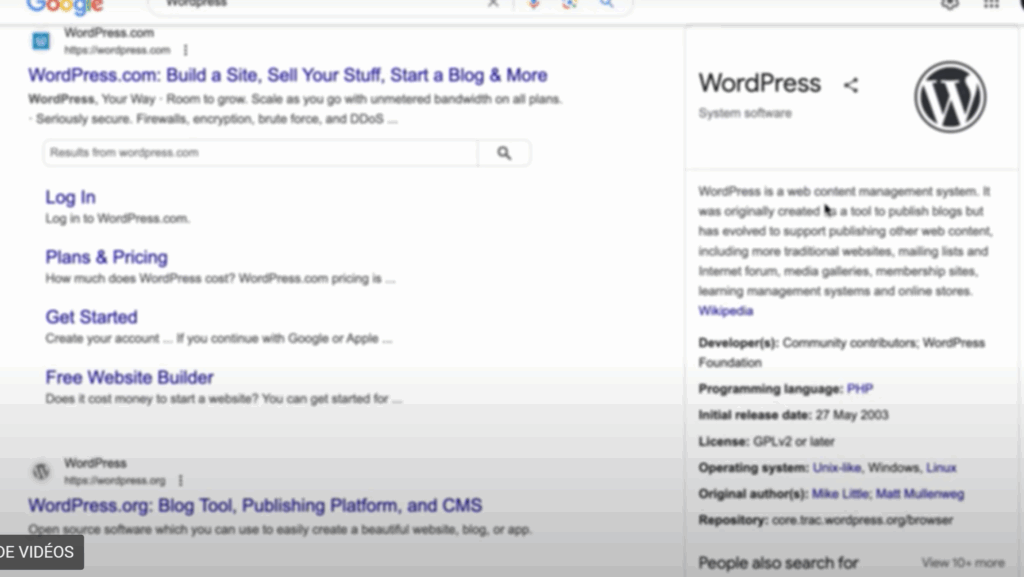Open the PHP programming language link
Image resolution: width=1024 pixels, height=577 pixels.
point(859,389)
